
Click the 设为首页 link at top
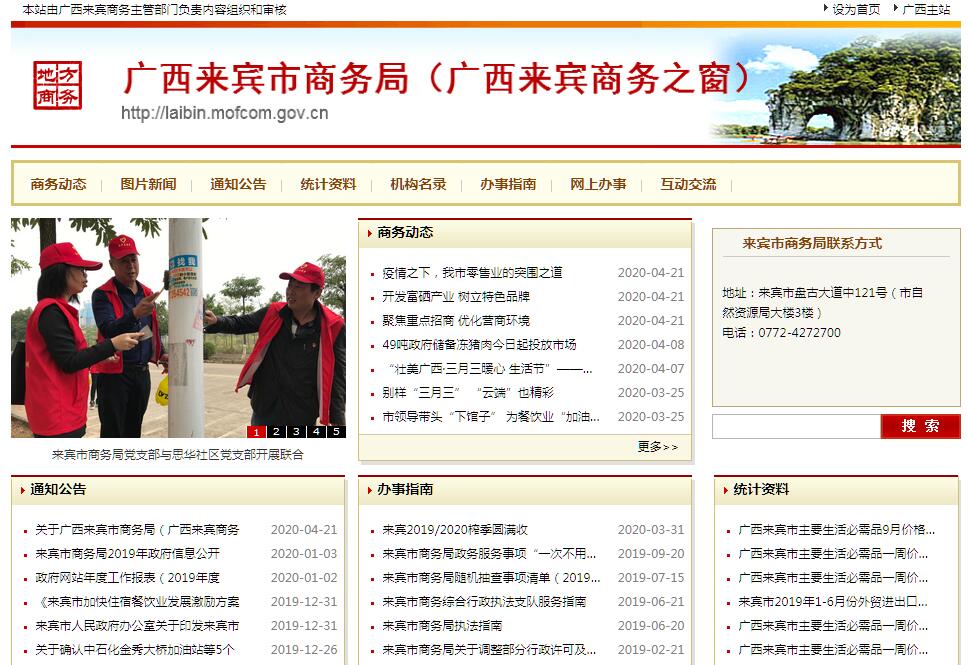(x=856, y=9)
